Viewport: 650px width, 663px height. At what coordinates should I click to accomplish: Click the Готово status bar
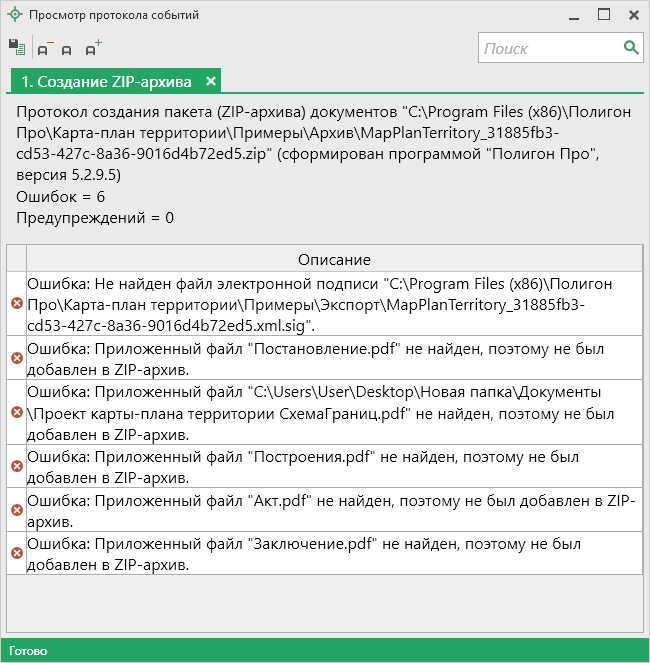325,651
